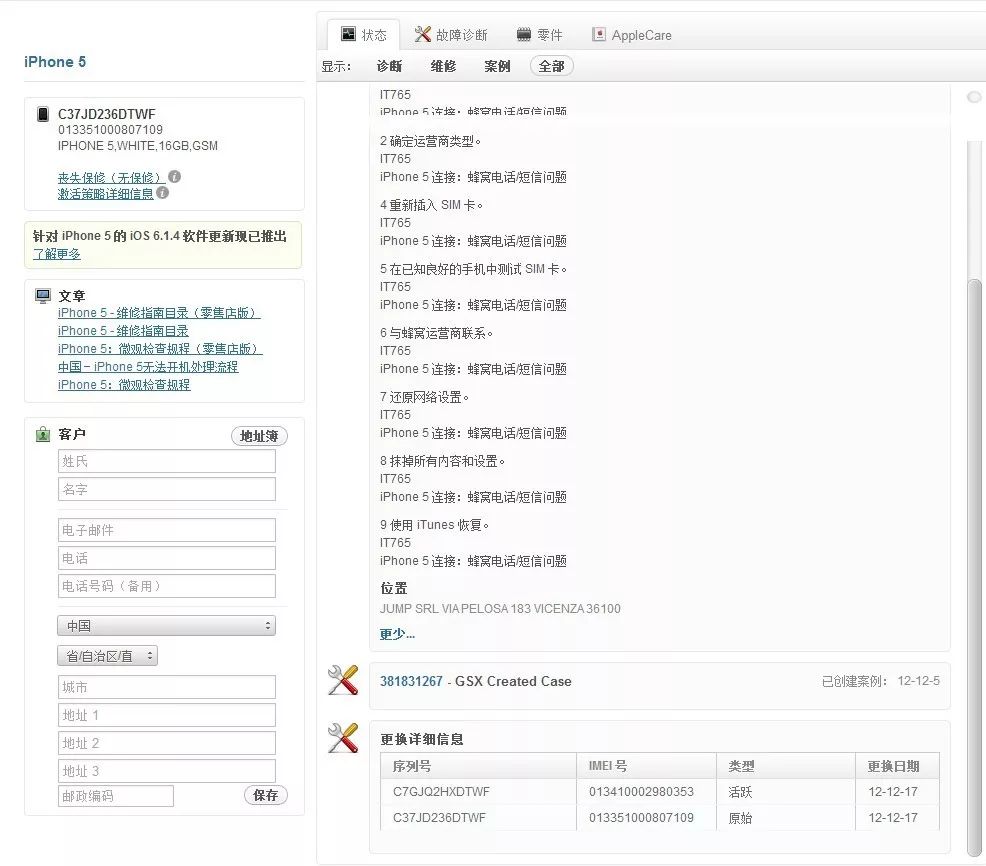Click step 7 还原网络设置
This screenshot has height=866, width=986.
point(424,397)
